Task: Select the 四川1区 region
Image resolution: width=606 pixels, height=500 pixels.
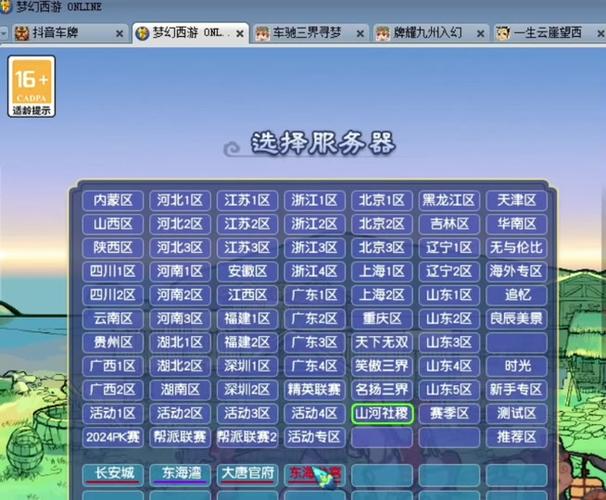Action: pyautogui.click(x=113, y=271)
